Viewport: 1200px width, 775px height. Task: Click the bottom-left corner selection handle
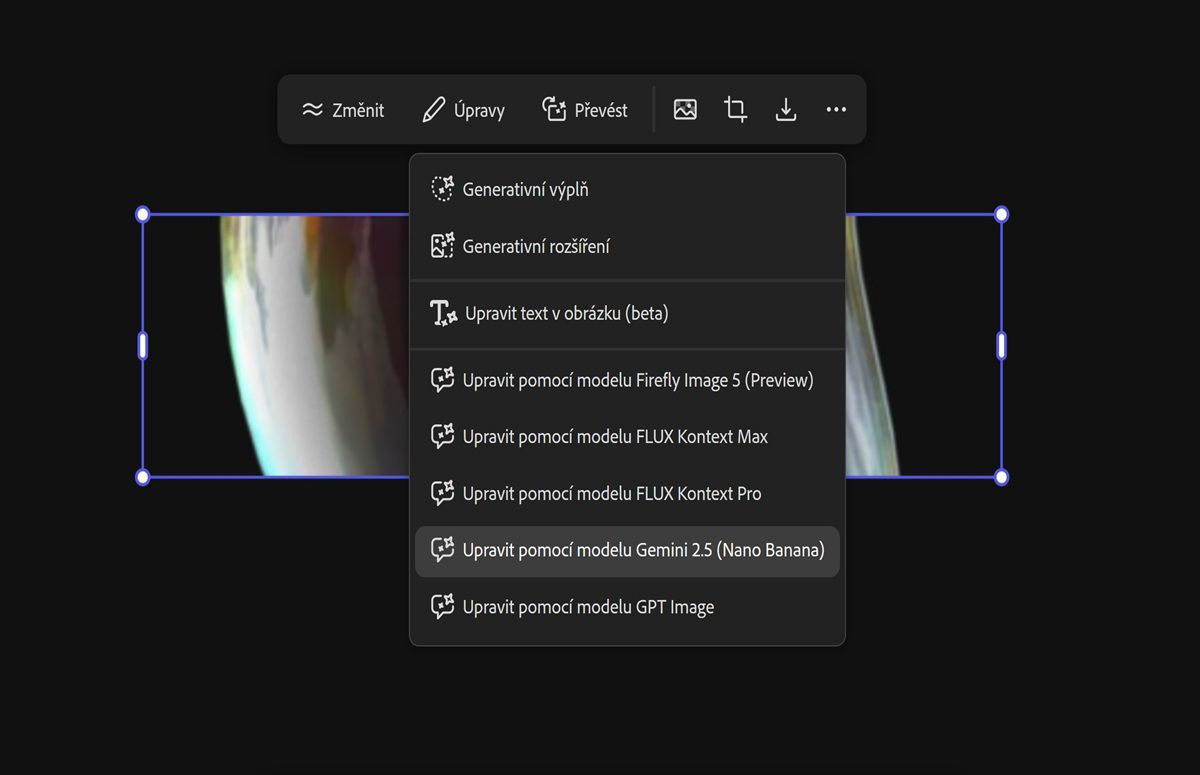142,477
